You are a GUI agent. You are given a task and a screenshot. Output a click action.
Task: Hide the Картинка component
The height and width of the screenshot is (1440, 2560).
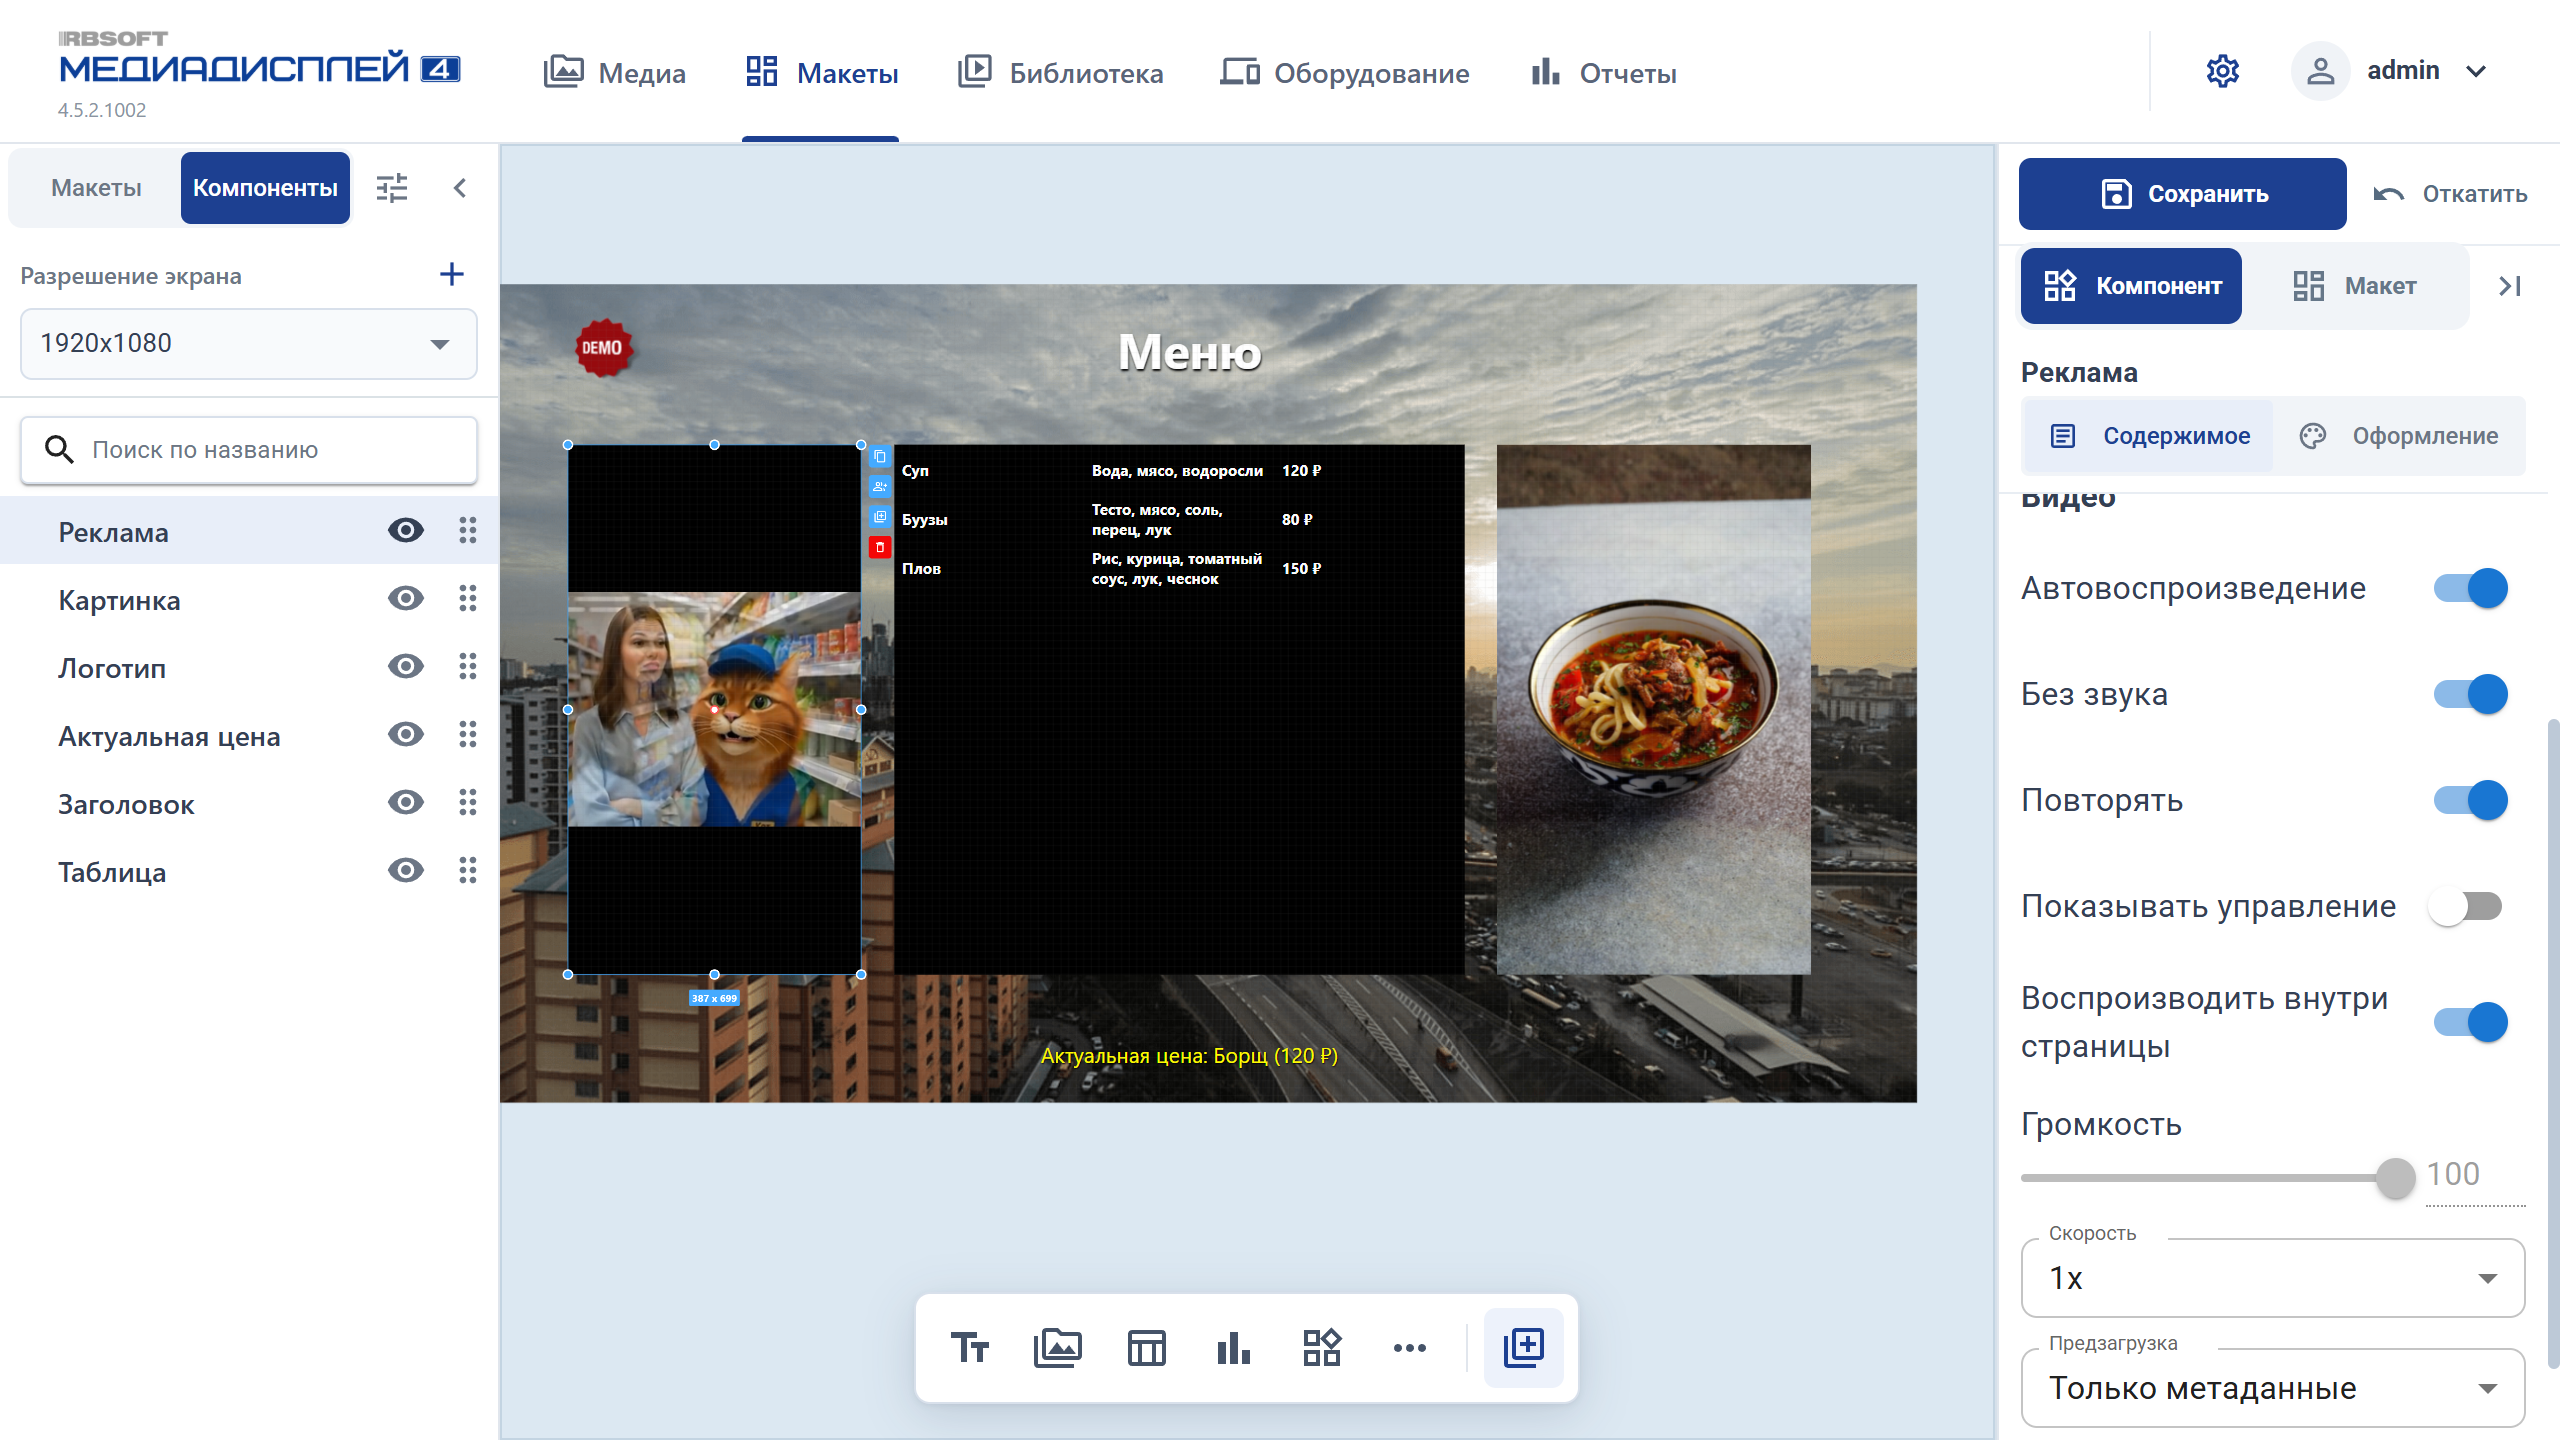click(x=405, y=598)
